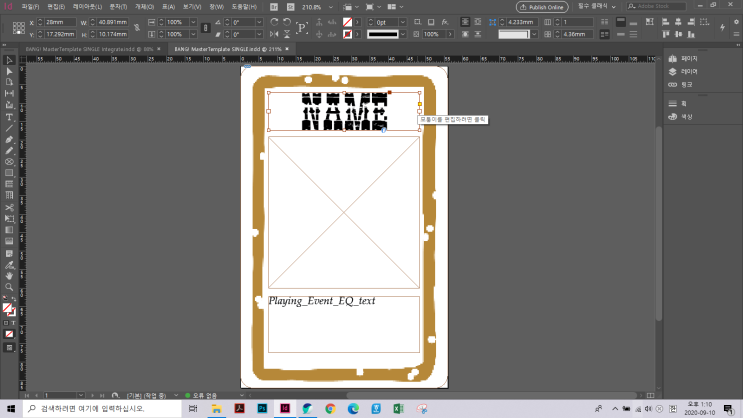Select the Page tool
743x418 pixels.
click(9, 82)
